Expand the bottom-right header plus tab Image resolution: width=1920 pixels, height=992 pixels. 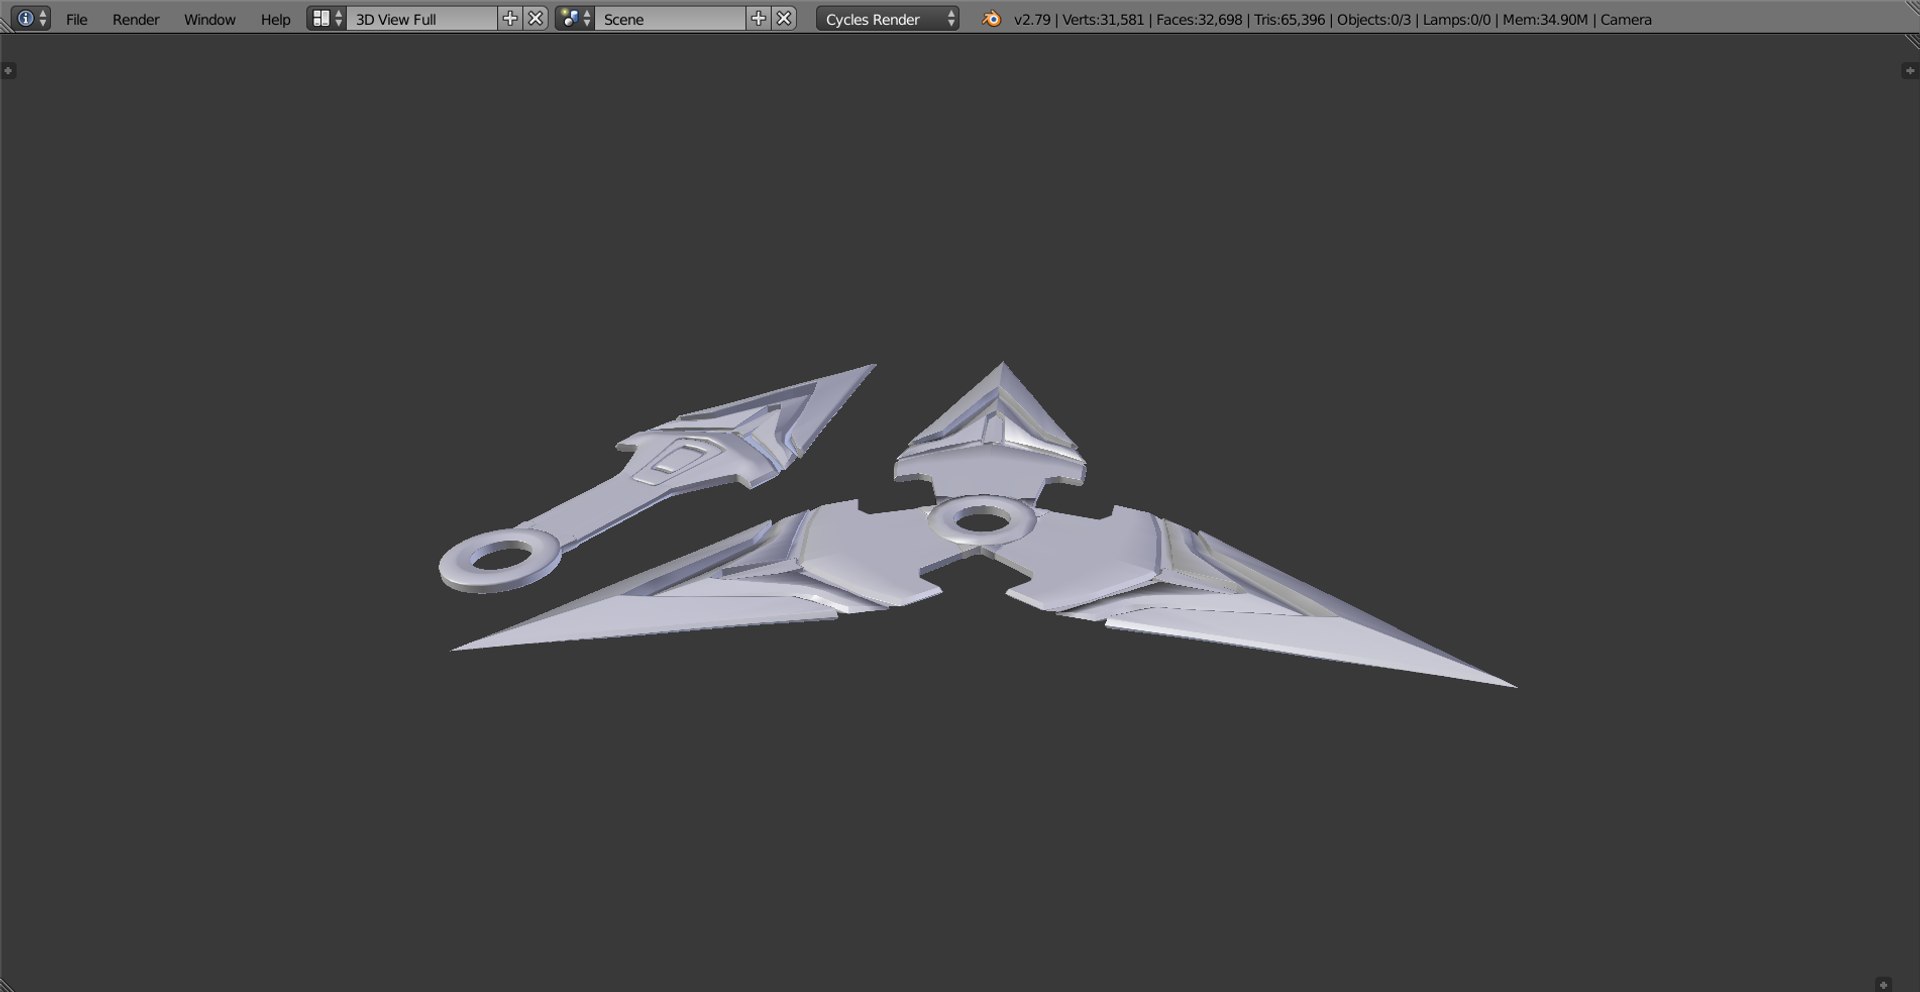click(1884, 984)
